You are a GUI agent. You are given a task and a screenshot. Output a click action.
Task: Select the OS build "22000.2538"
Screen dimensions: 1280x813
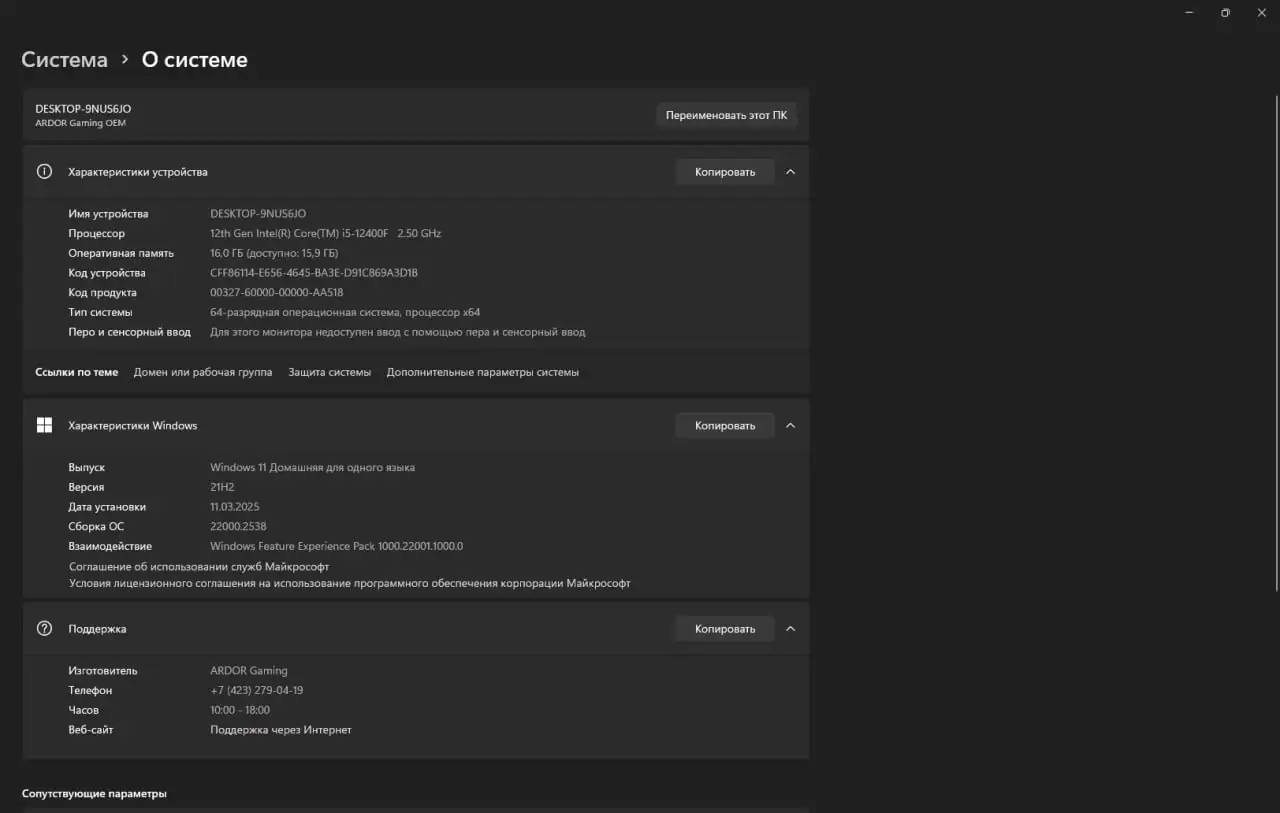pos(238,526)
